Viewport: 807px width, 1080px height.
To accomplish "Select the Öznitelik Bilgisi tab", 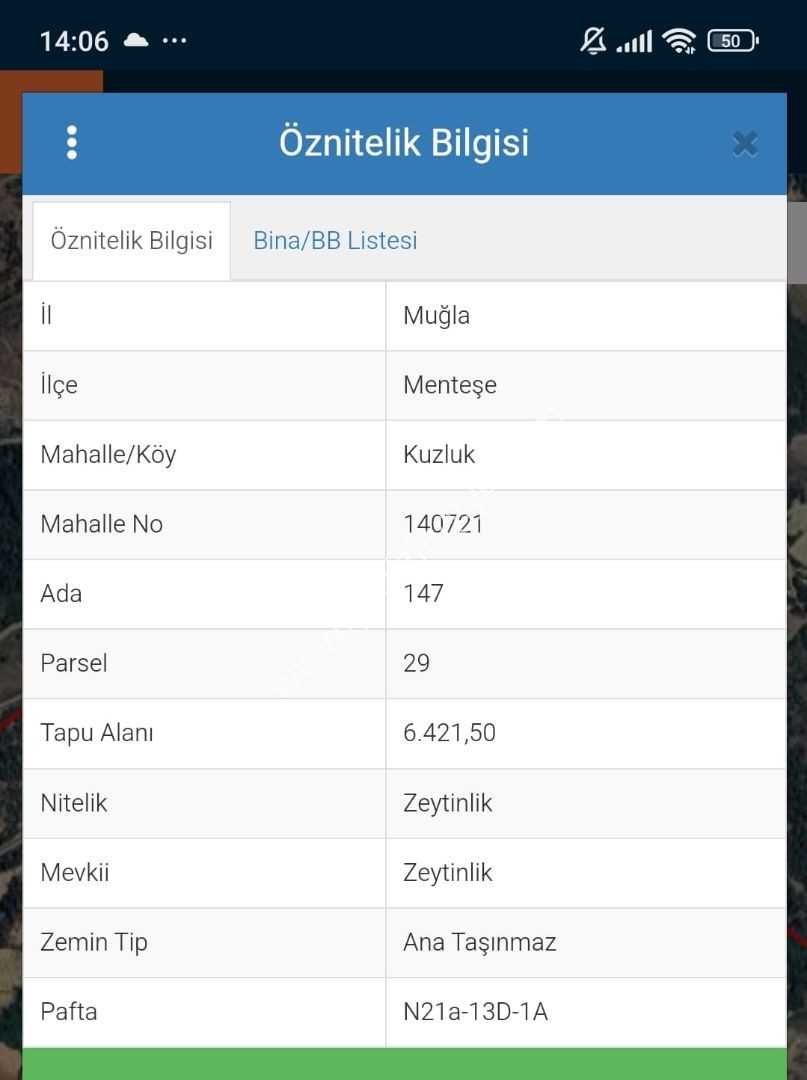I will point(132,240).
